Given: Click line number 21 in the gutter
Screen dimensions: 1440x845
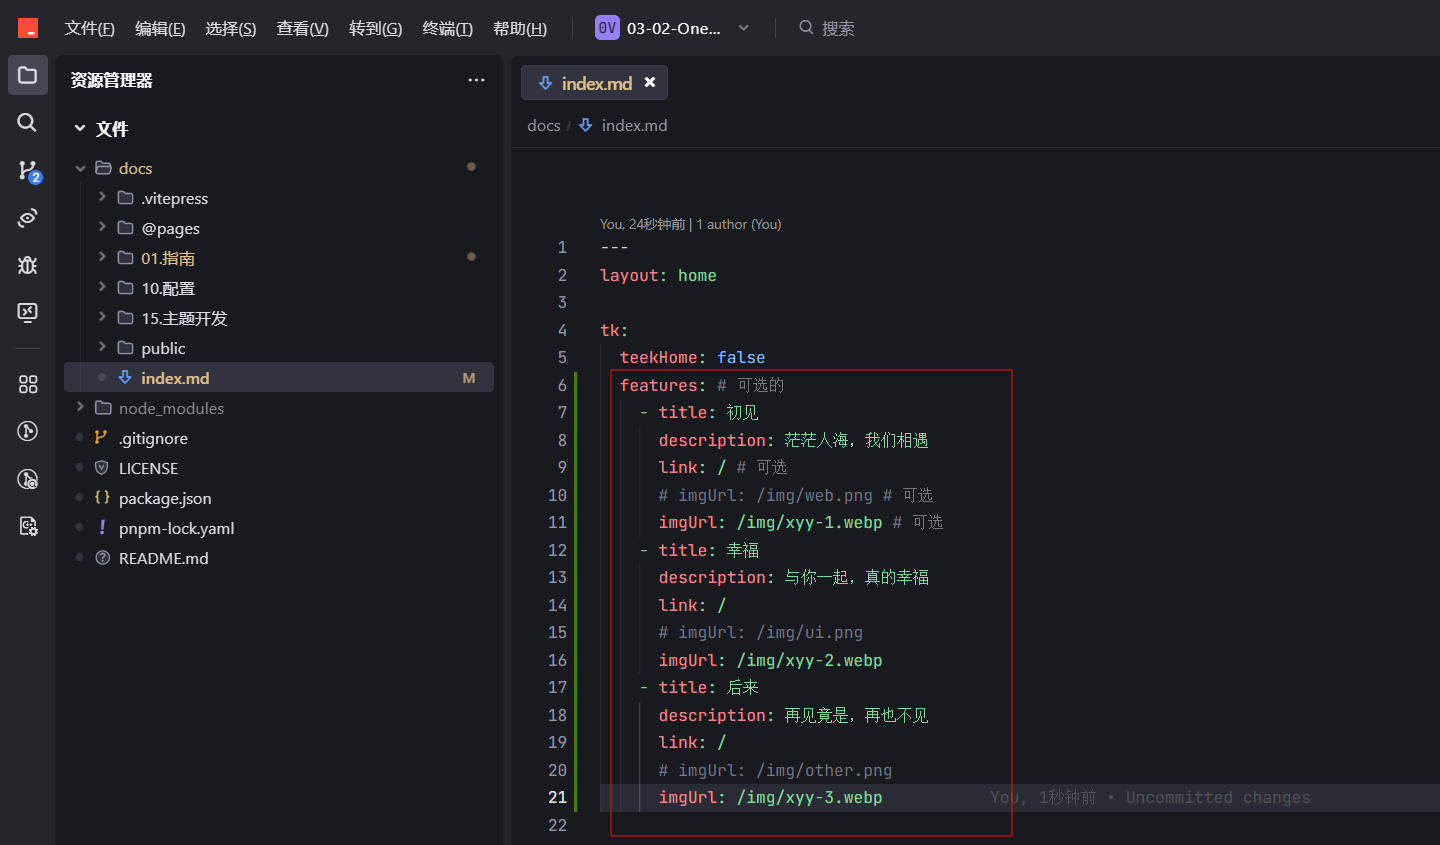Looking at the screenshot, I should point(557,797).
